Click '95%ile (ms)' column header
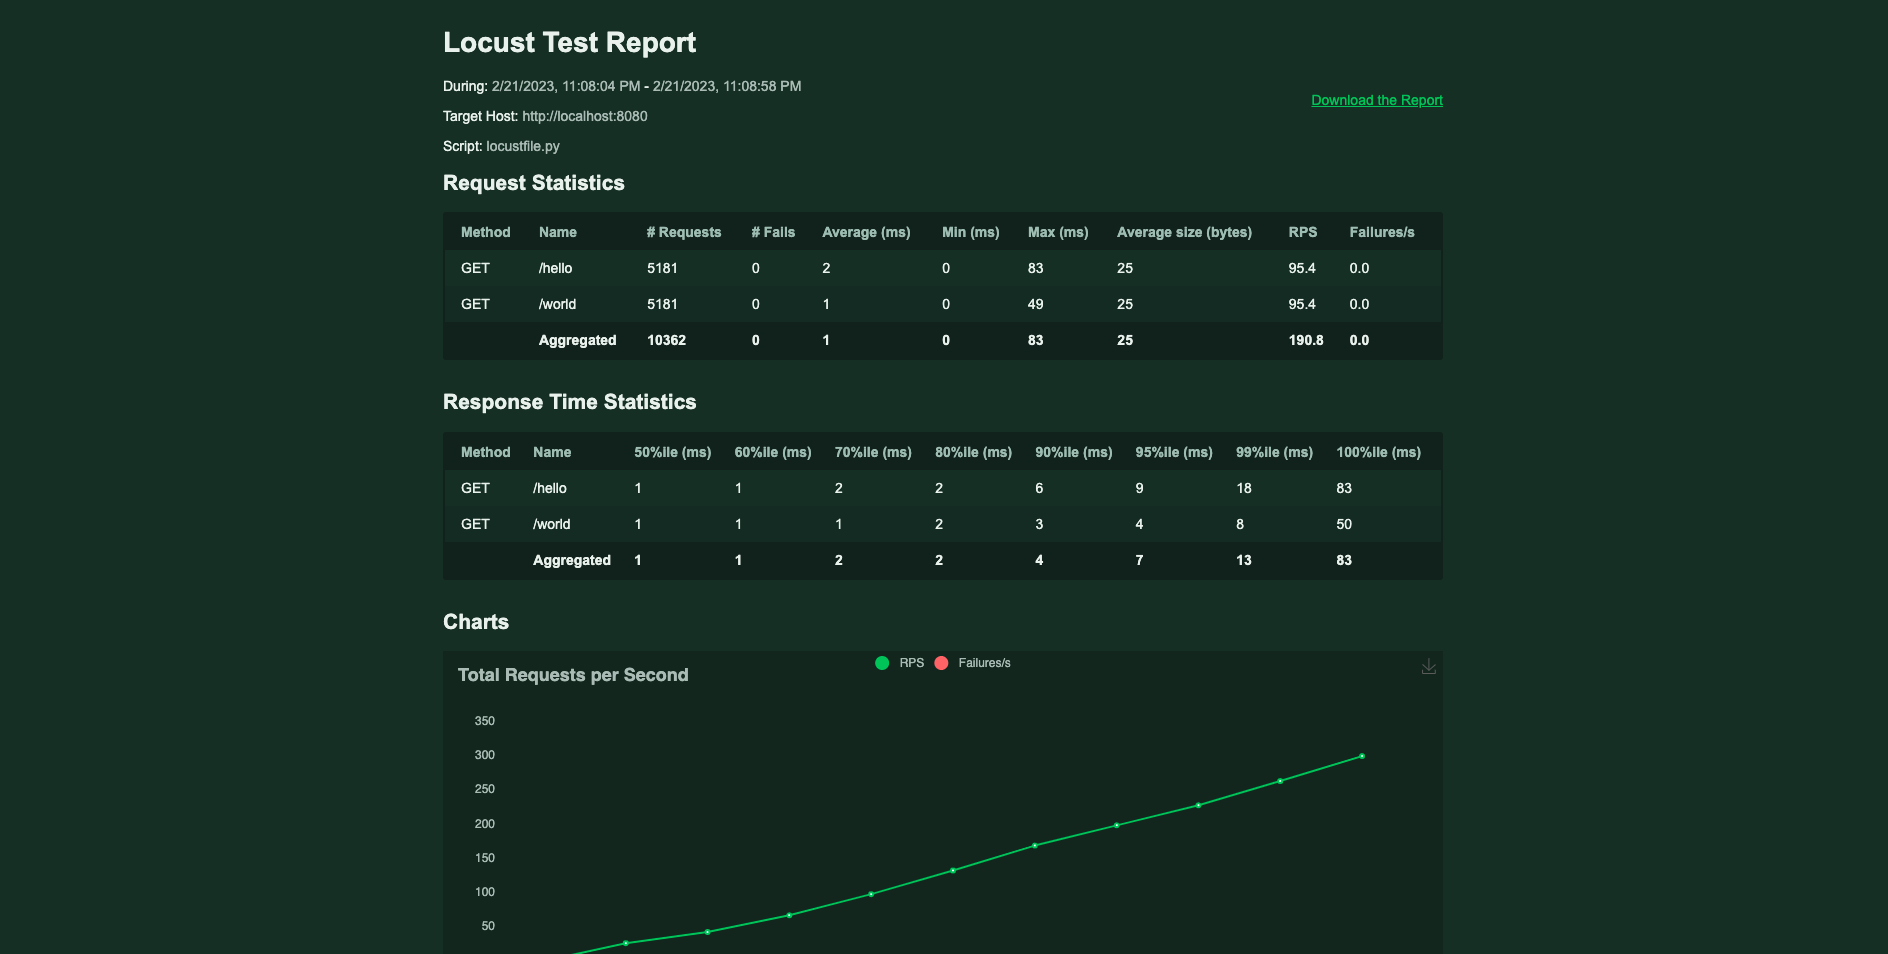Image resolution: width=1888 pixels, height=954 pixels. (x=1173, y=452)
